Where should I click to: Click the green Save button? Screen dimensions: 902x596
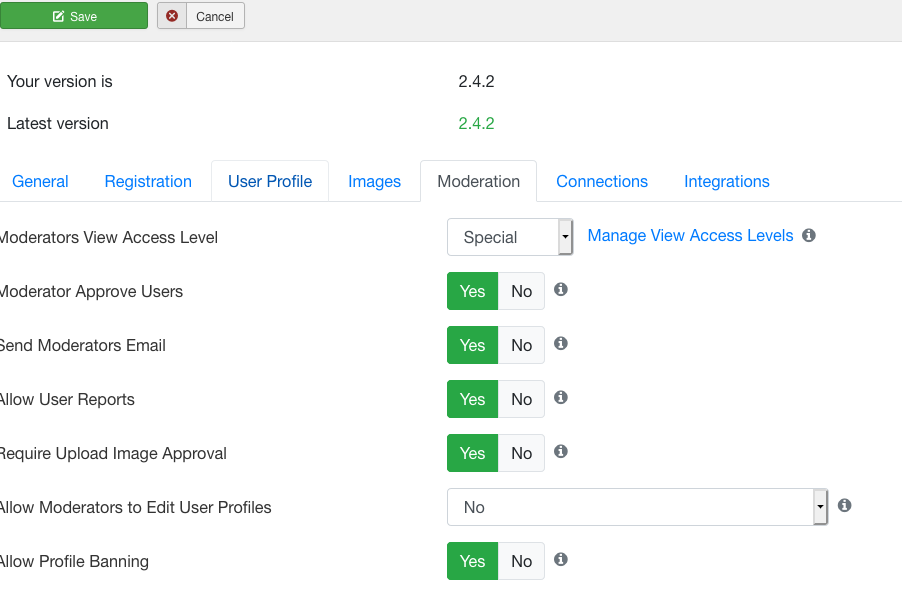coord(74,16)
